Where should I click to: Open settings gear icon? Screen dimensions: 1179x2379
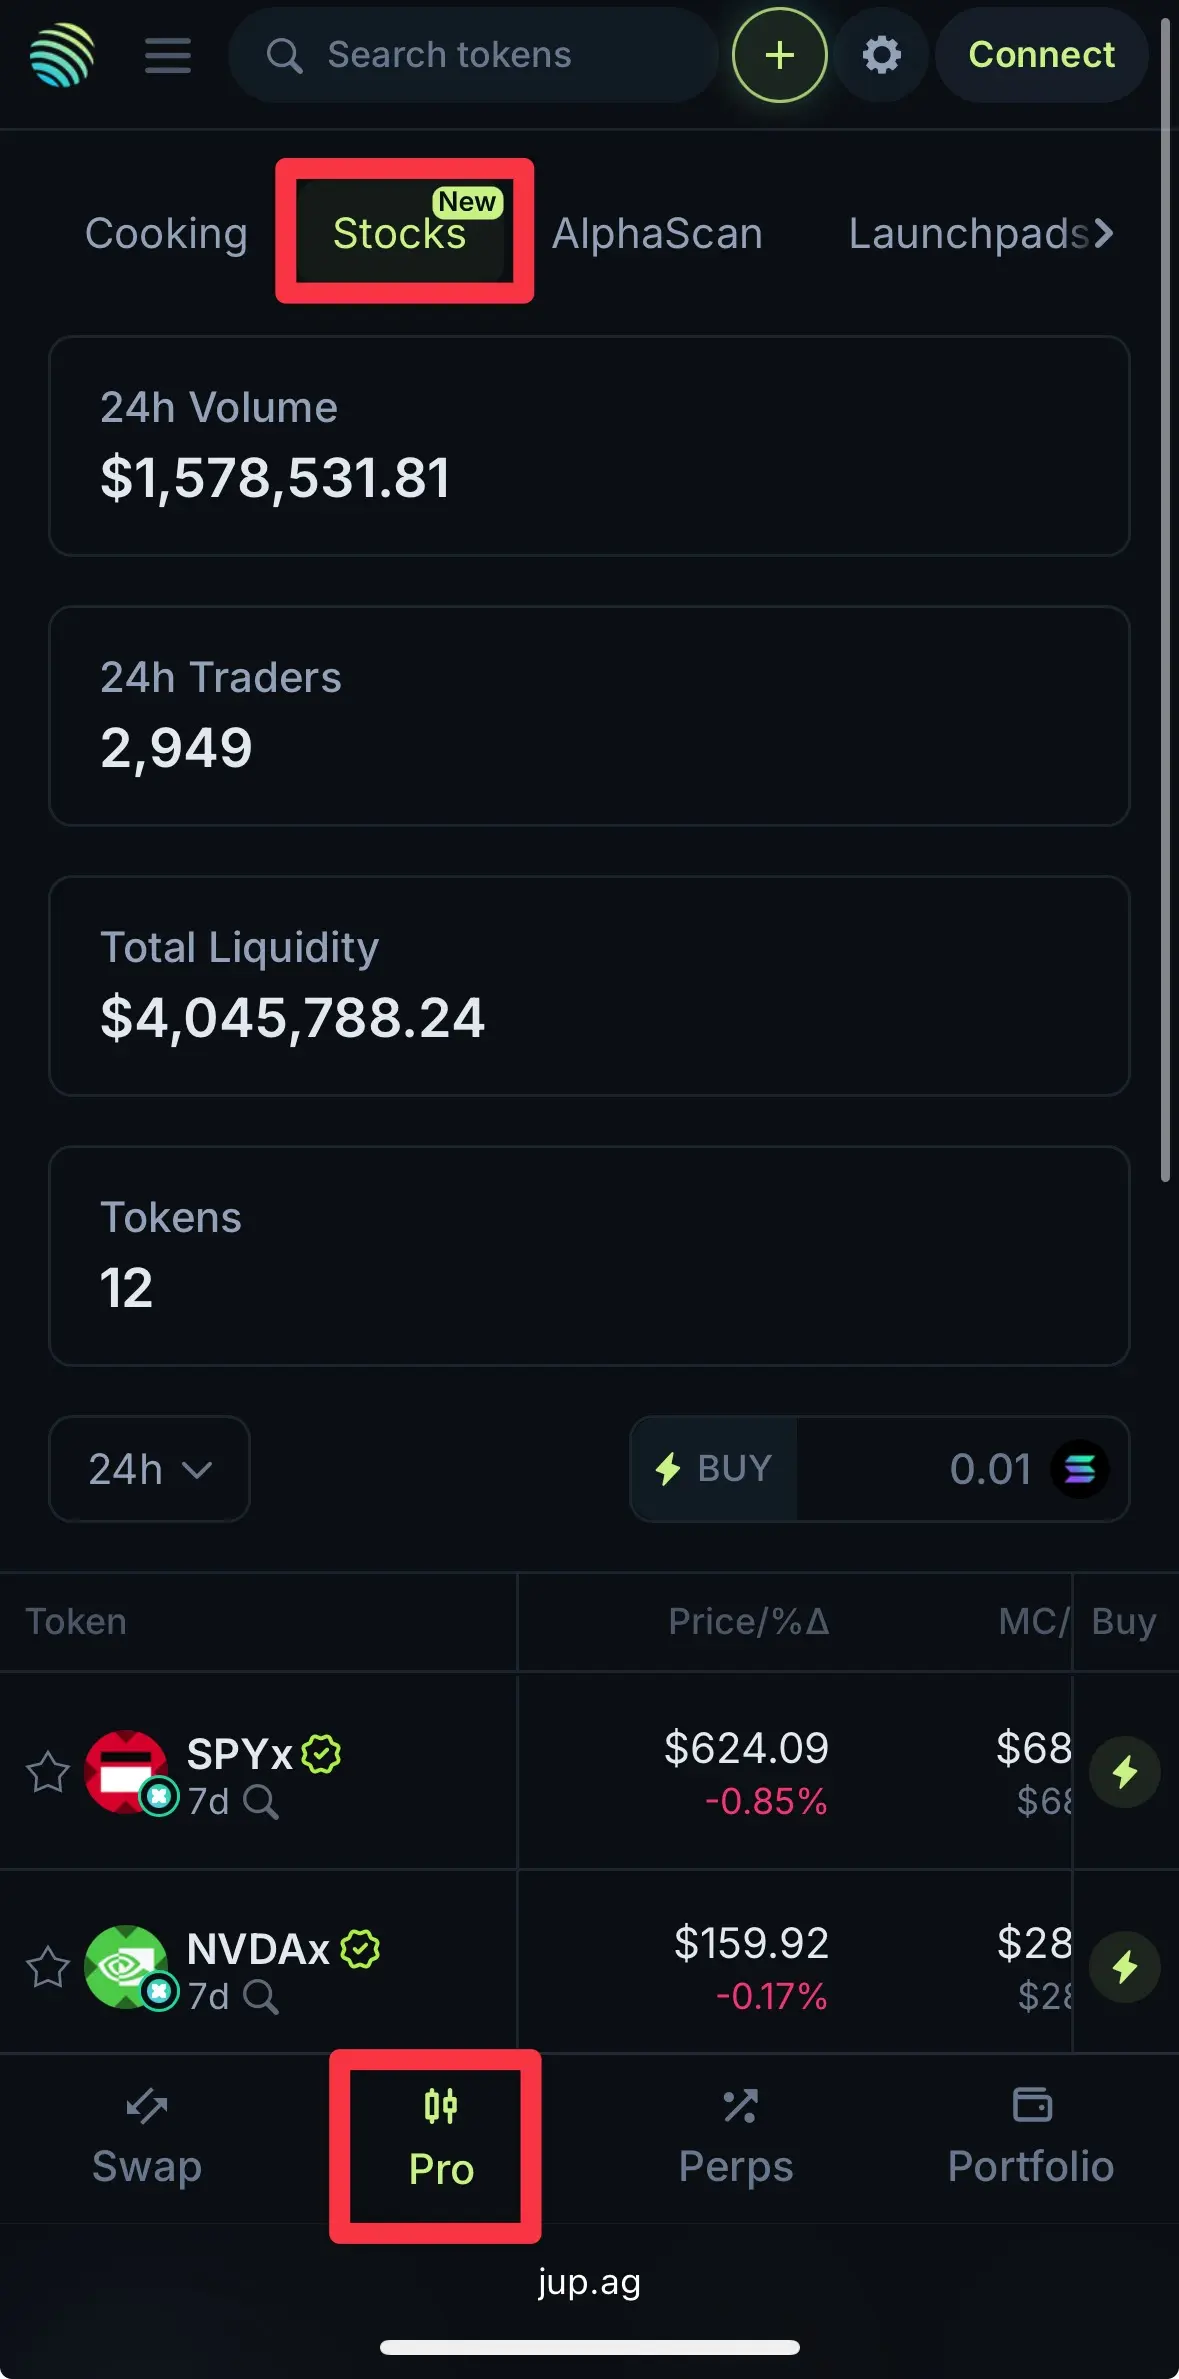[881, 55]
